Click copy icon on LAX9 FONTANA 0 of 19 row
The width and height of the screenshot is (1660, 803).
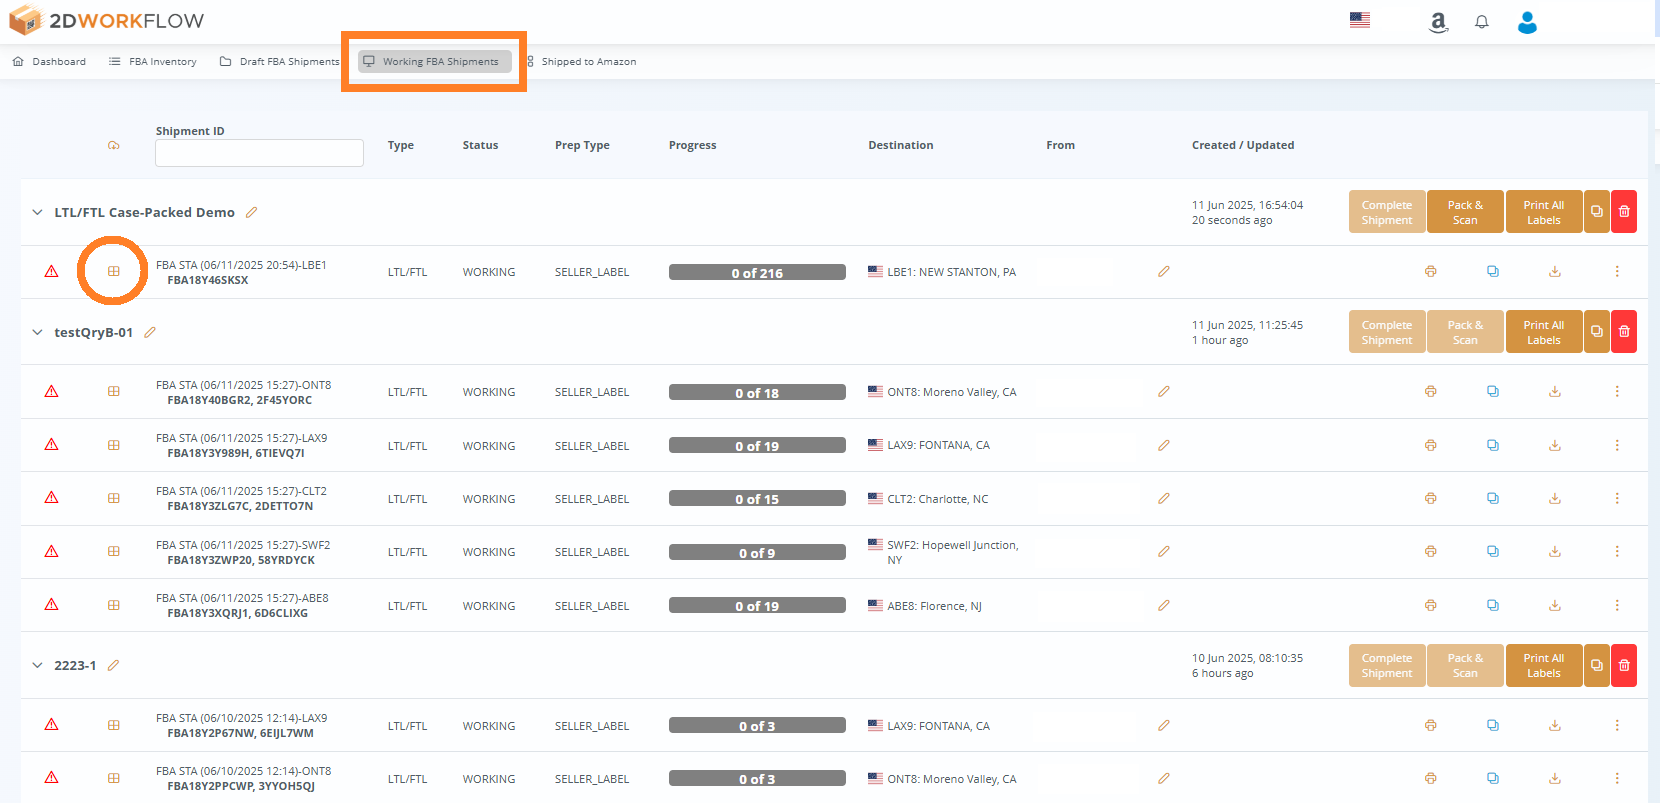[x=1493, y=445]
